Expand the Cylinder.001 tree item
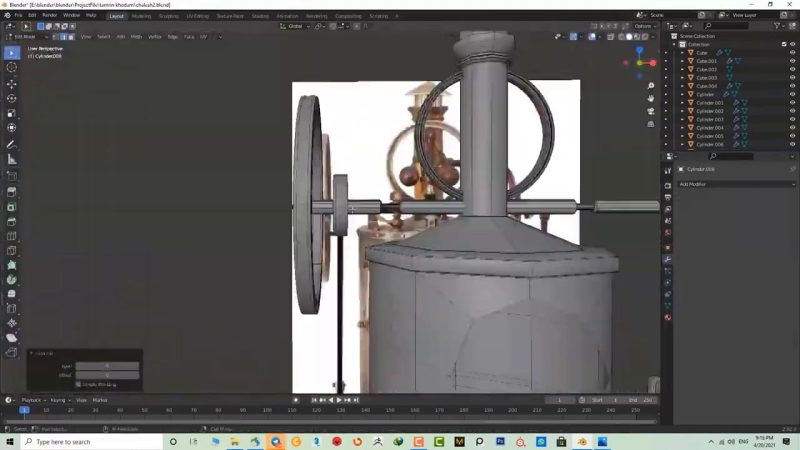 [x=683, y=103]
